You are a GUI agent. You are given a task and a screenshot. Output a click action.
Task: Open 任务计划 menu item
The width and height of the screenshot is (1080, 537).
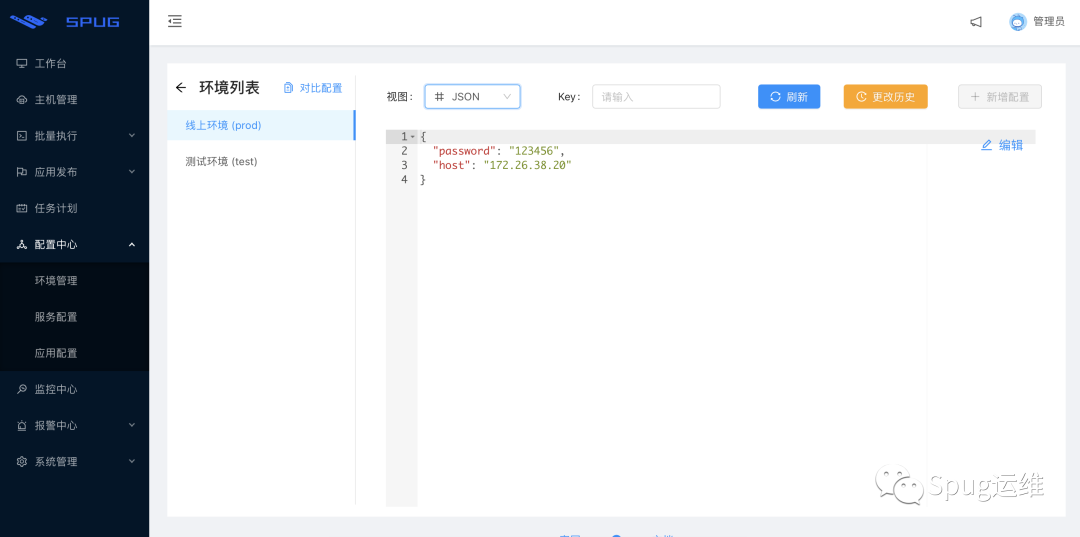(74, 209)
